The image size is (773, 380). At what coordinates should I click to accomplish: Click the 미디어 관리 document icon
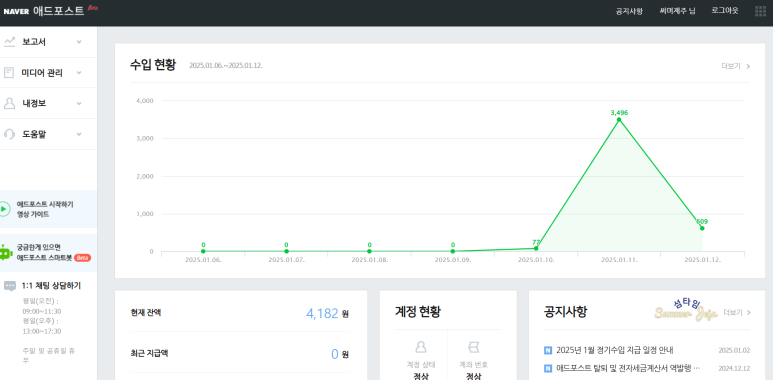(x=9, y=73)
